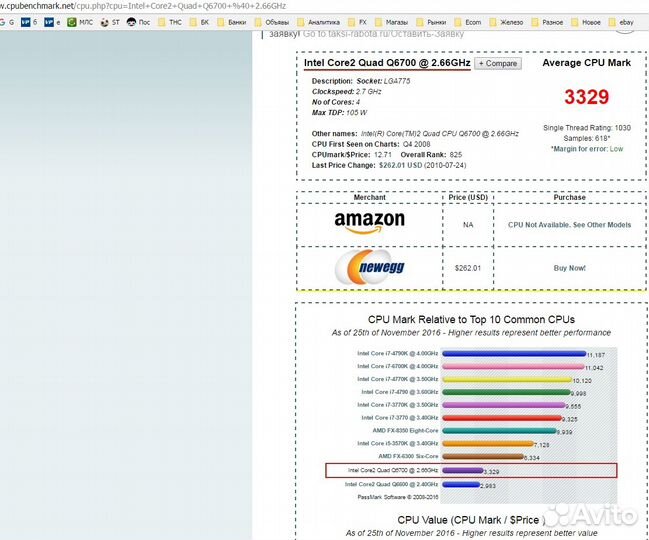The width and height of the screenshot is (649, 540).
Task: Open the Объявы bookmark folder
Action: [x=272, y=22]
